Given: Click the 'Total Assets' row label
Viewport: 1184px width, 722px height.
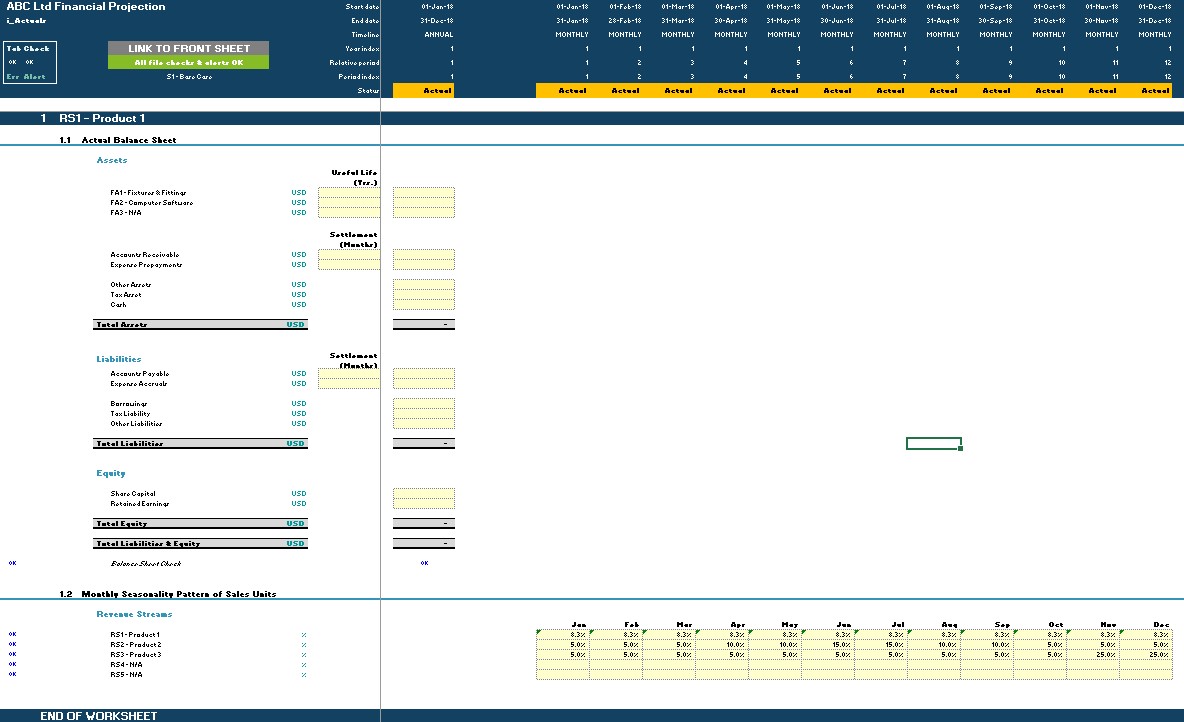Looking at the screenshot, I should point(122,325).
